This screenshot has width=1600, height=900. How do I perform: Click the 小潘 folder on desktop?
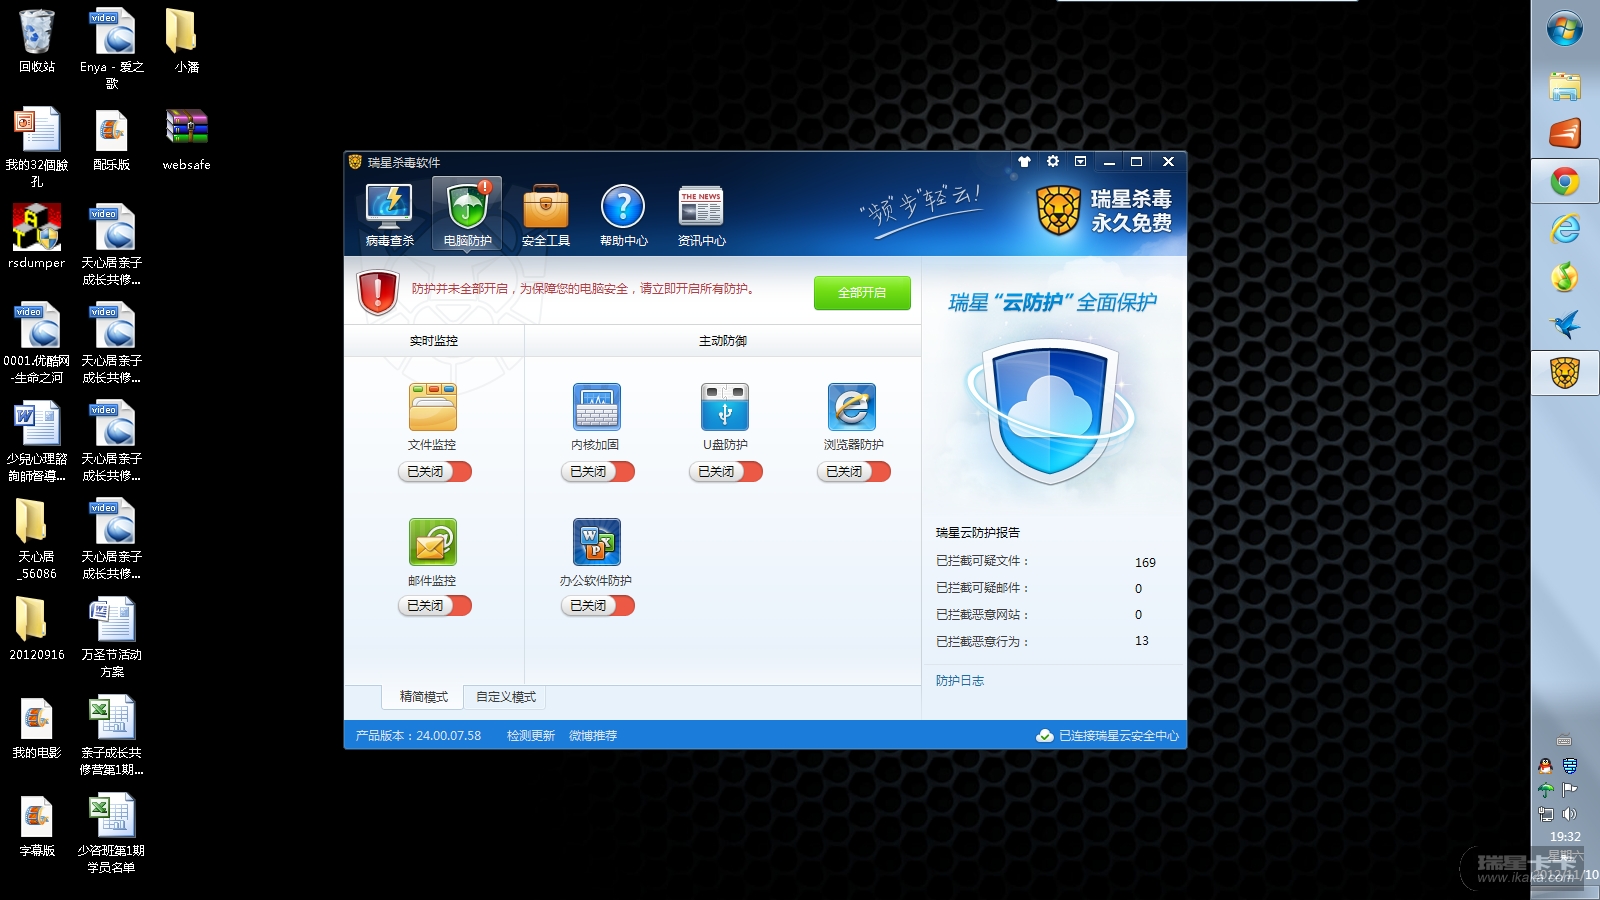[186, 41]
